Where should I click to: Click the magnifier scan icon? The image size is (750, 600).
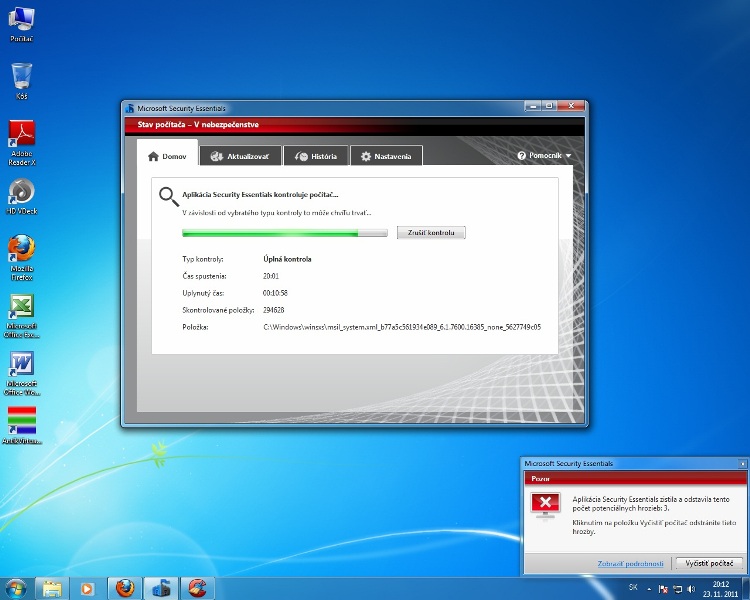(169, 197)
